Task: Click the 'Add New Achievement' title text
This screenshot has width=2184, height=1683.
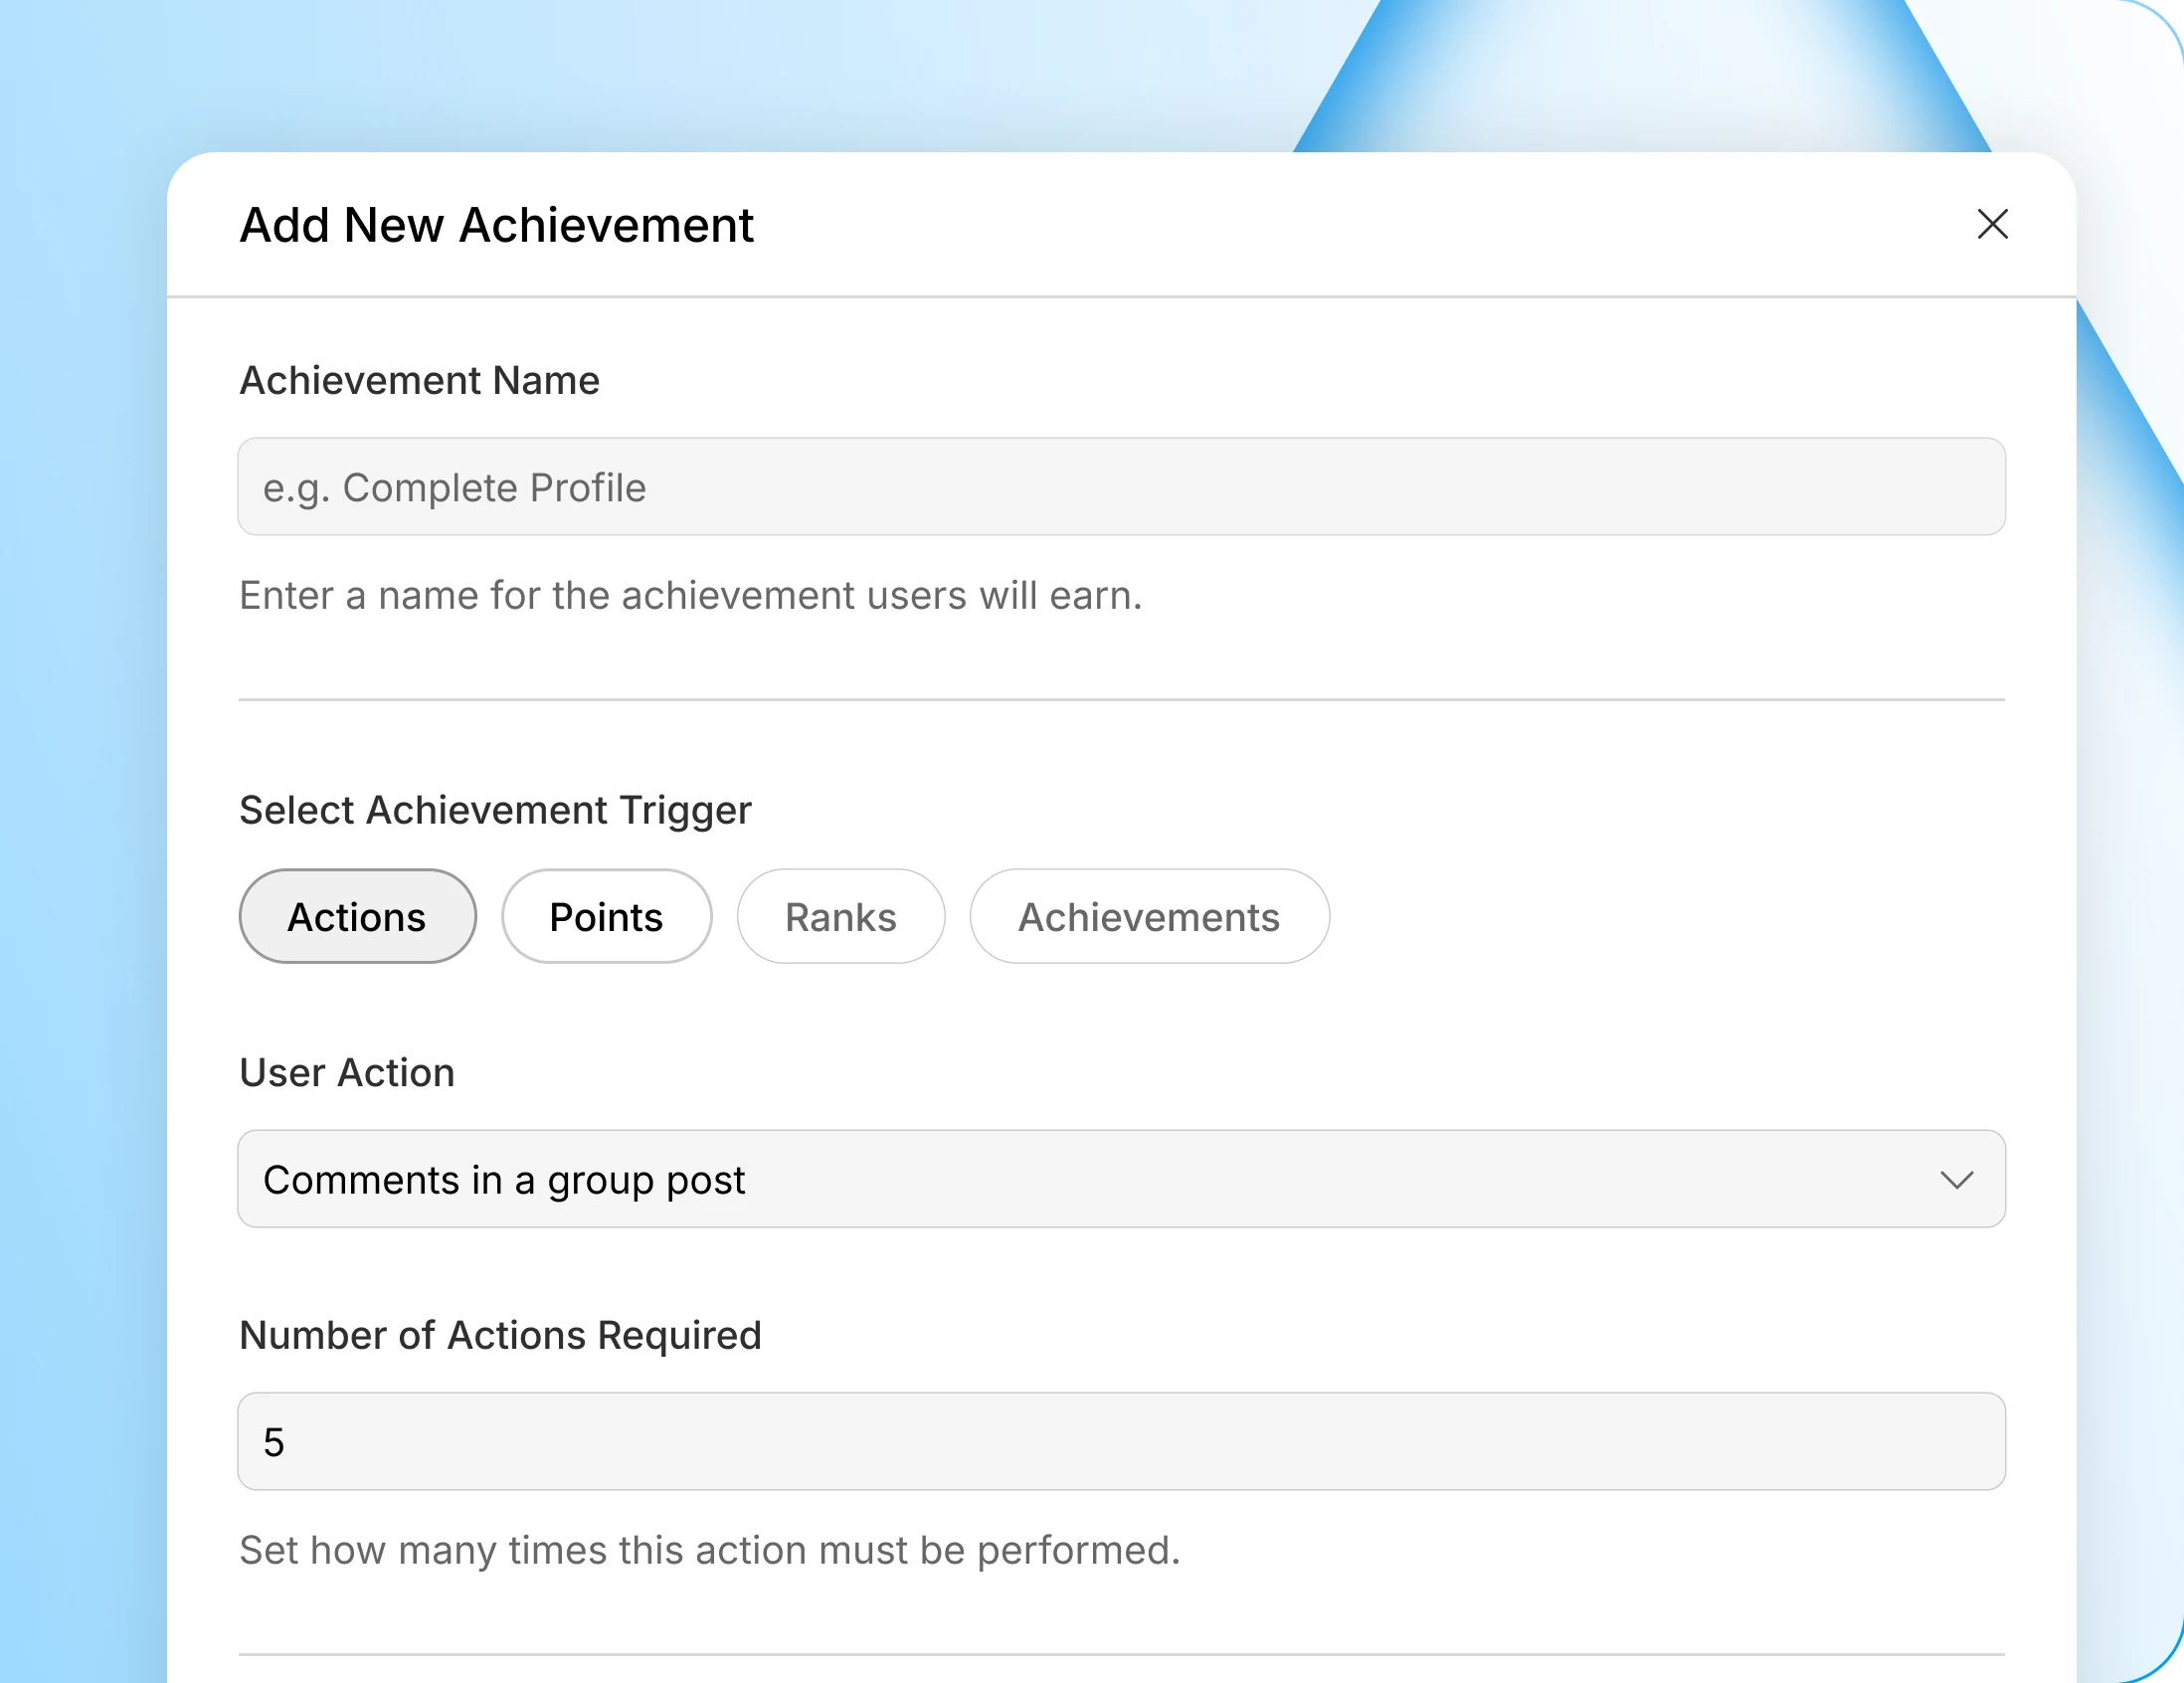Action: [x=496, y=225]
